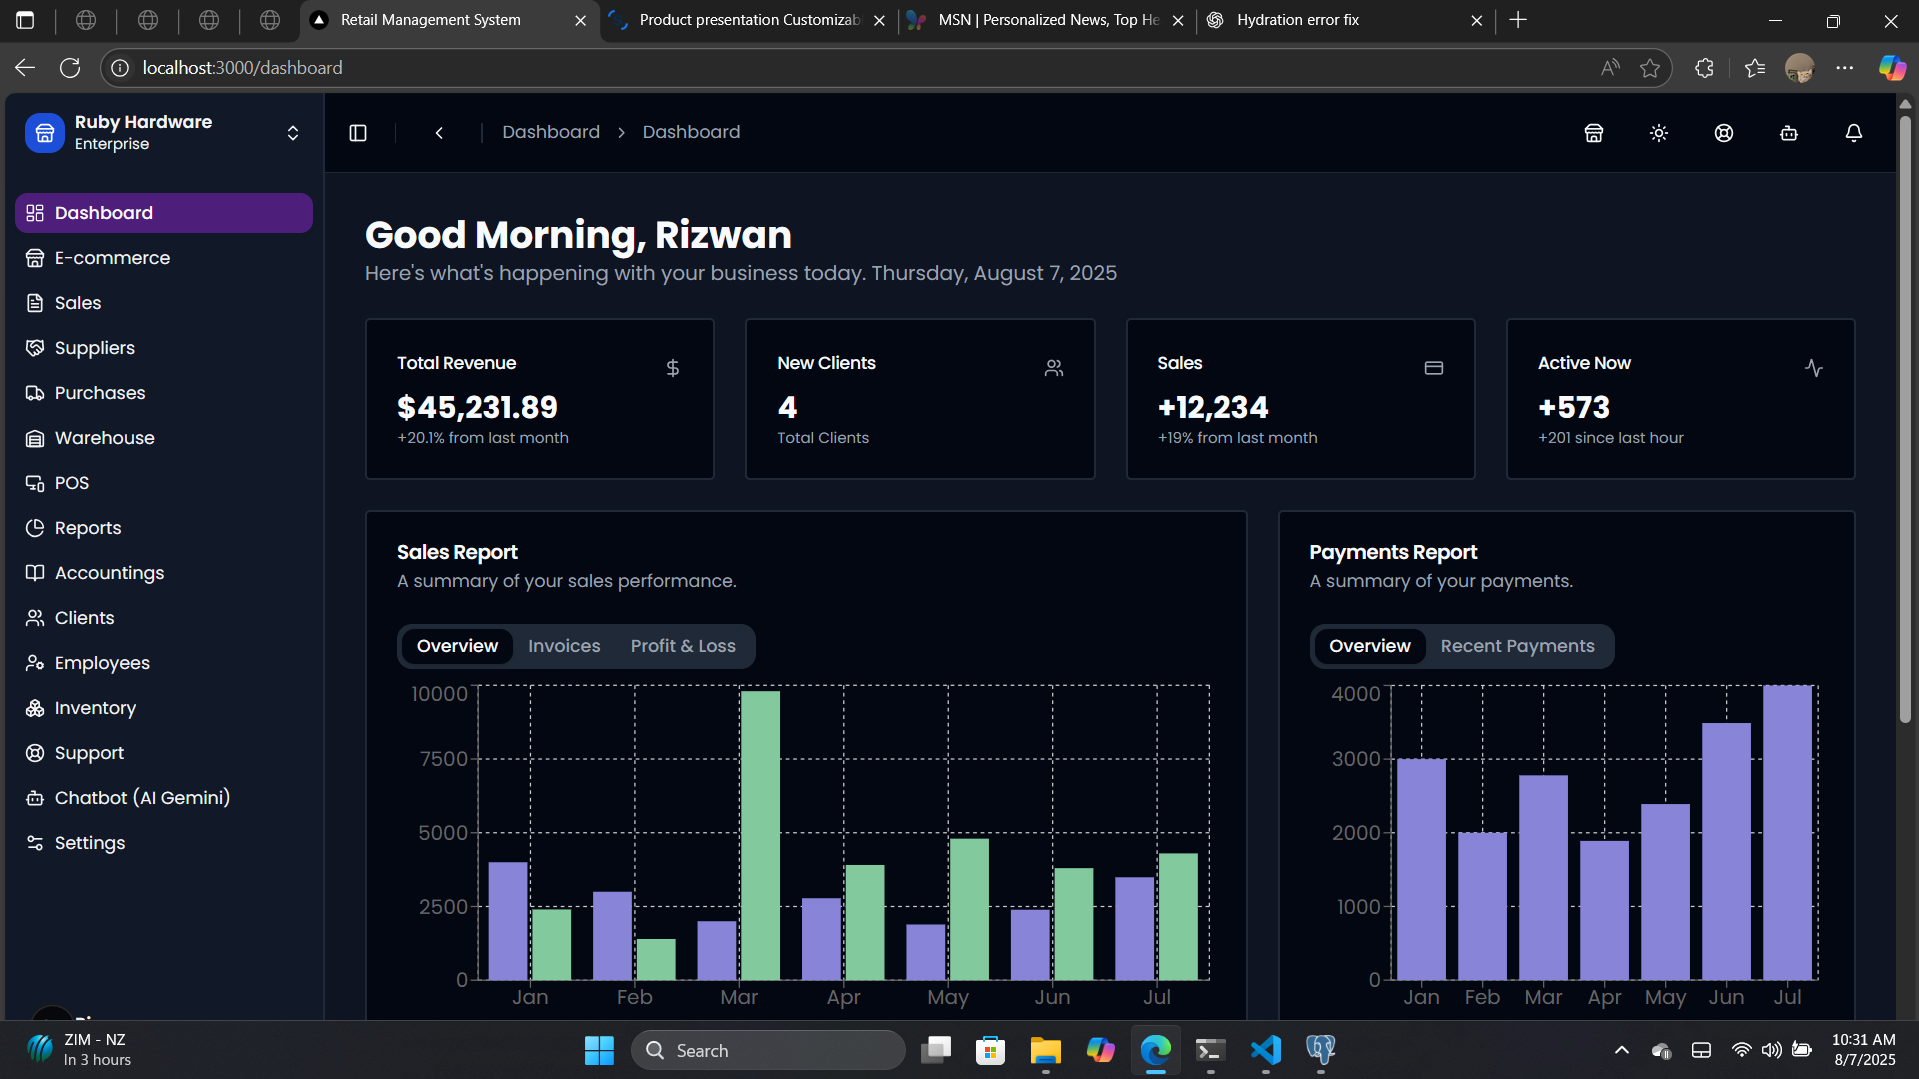
Task: Open Favorites list icon
Action: pyautogui.click(x=1755, y=68)
